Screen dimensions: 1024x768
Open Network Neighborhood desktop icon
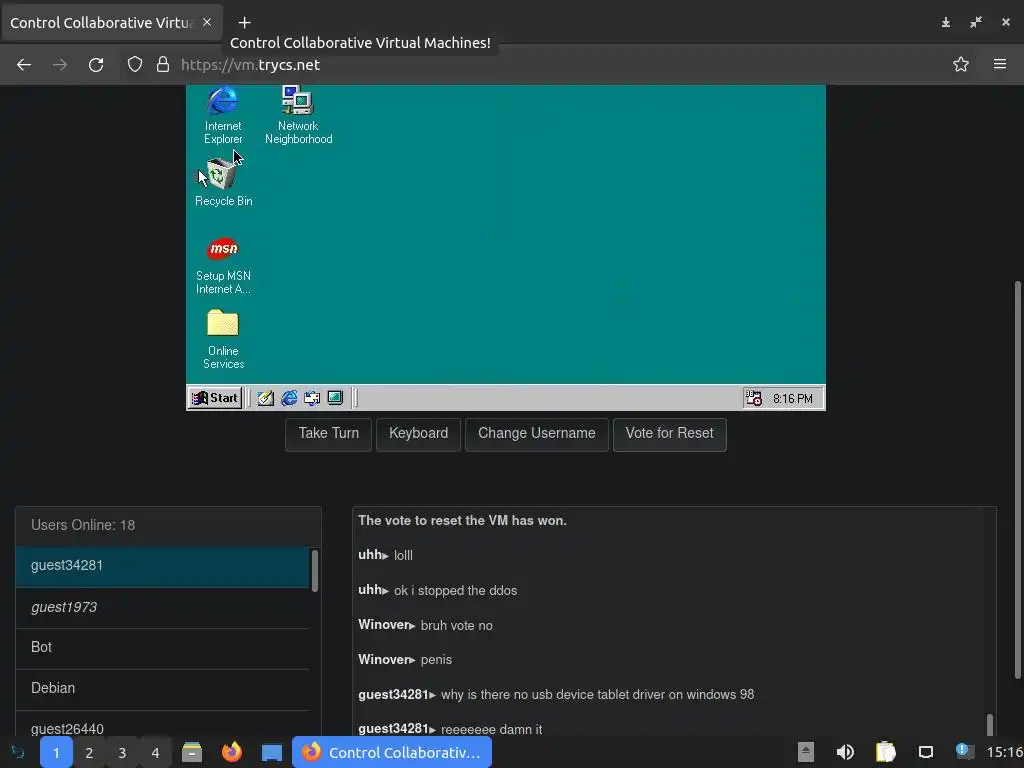click(x=298, y=114)
